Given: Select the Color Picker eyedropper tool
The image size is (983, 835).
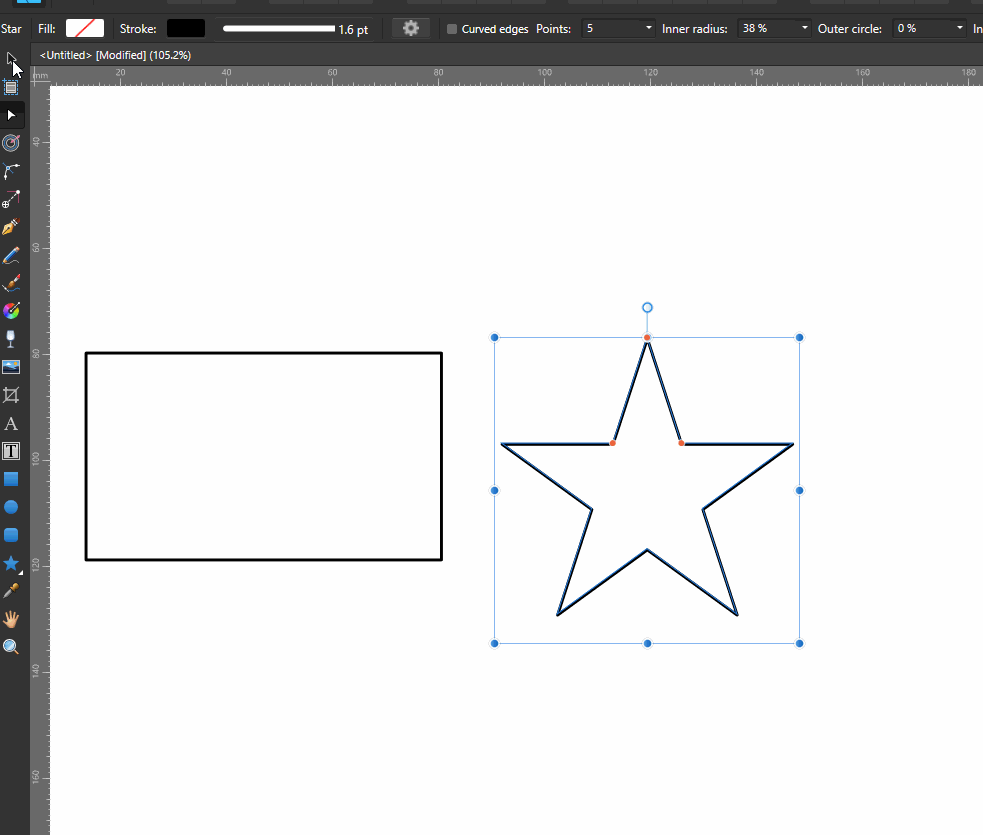Looking at the screenshot, I should [x=11, y=591].
